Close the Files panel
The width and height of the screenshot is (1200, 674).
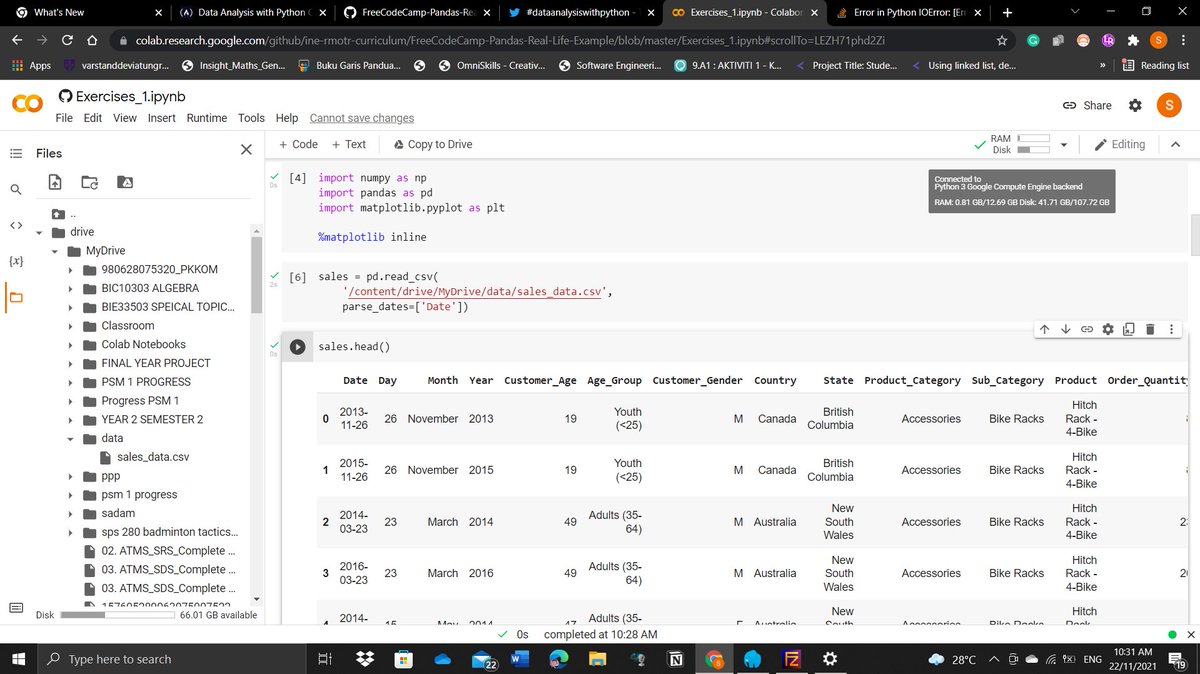(x=247, y=150)
